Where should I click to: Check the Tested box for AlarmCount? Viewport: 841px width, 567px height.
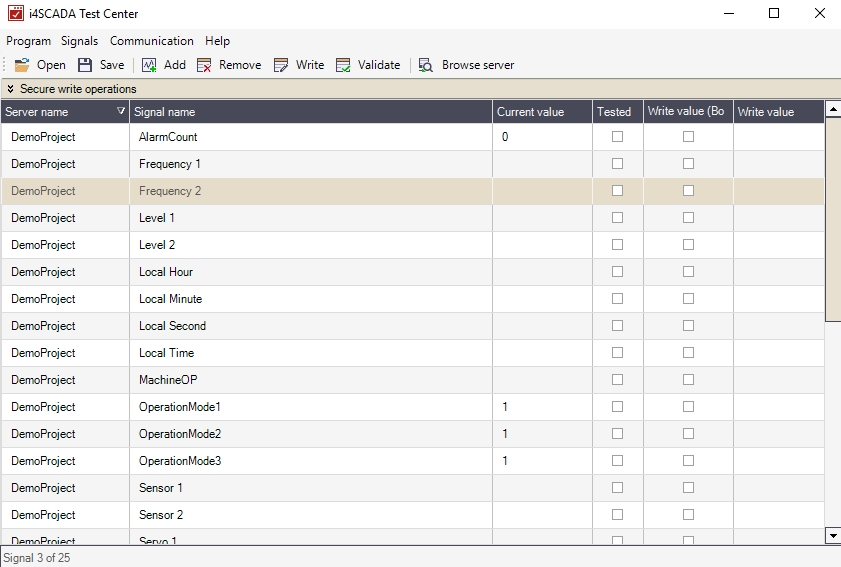617,137
